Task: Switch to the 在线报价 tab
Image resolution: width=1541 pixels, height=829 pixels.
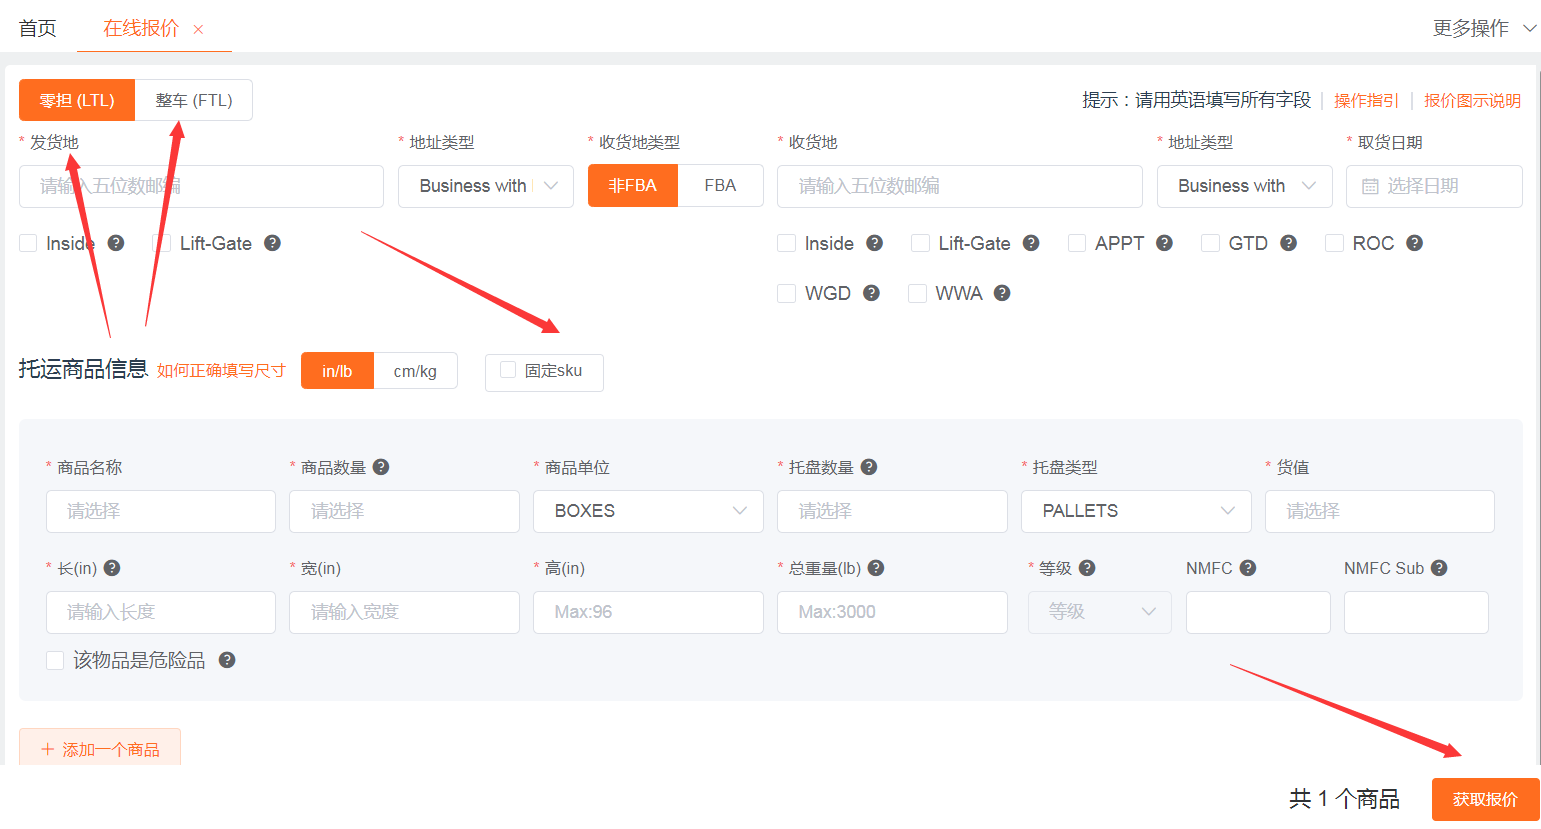Action: (141, 28)
